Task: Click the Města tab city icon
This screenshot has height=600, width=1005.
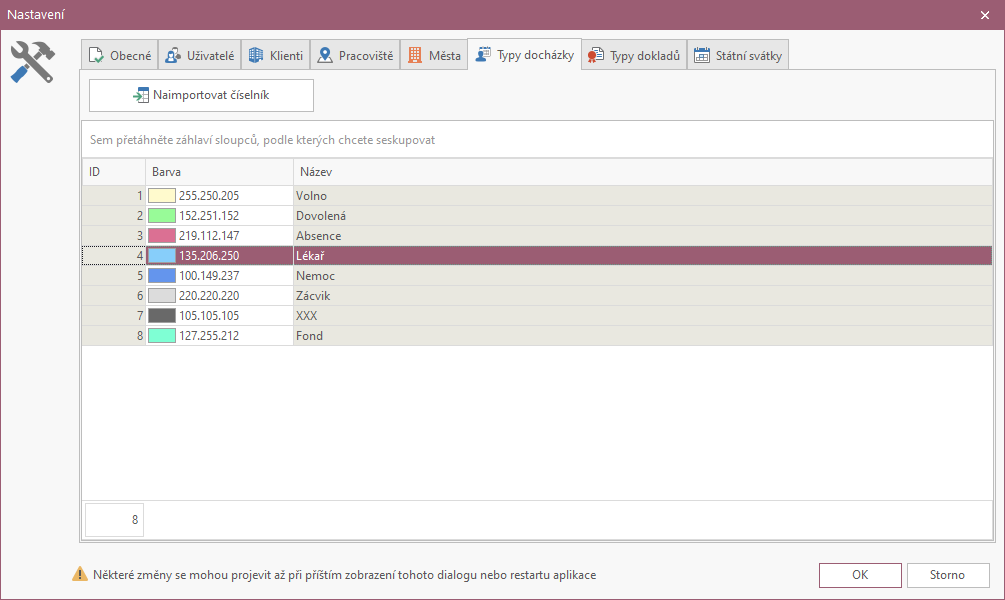Action: [415, 56]
